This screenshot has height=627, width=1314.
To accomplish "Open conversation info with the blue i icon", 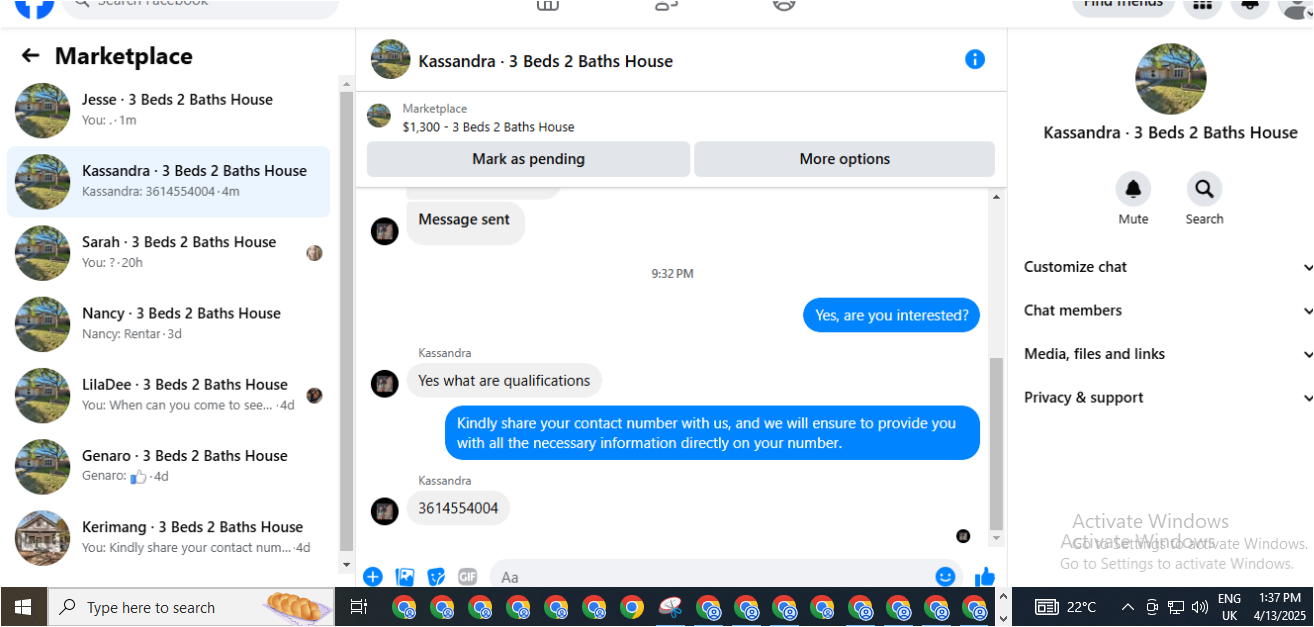I will [975, 60].
